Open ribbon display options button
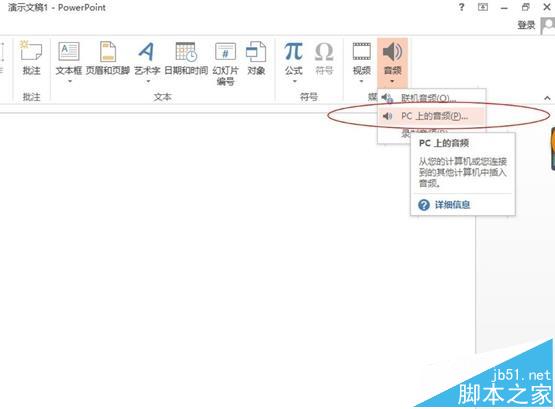Viewport: 555px width, 409px height. tap(483, 7)
